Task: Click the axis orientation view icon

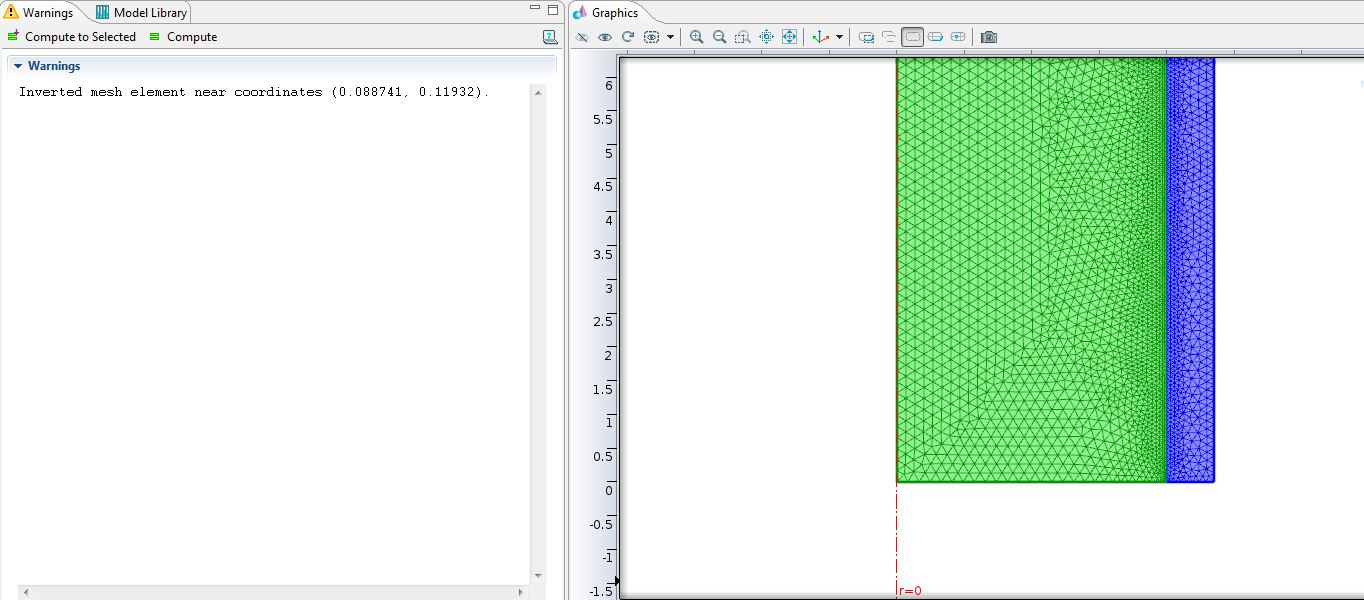Action: tap(821, 37)
